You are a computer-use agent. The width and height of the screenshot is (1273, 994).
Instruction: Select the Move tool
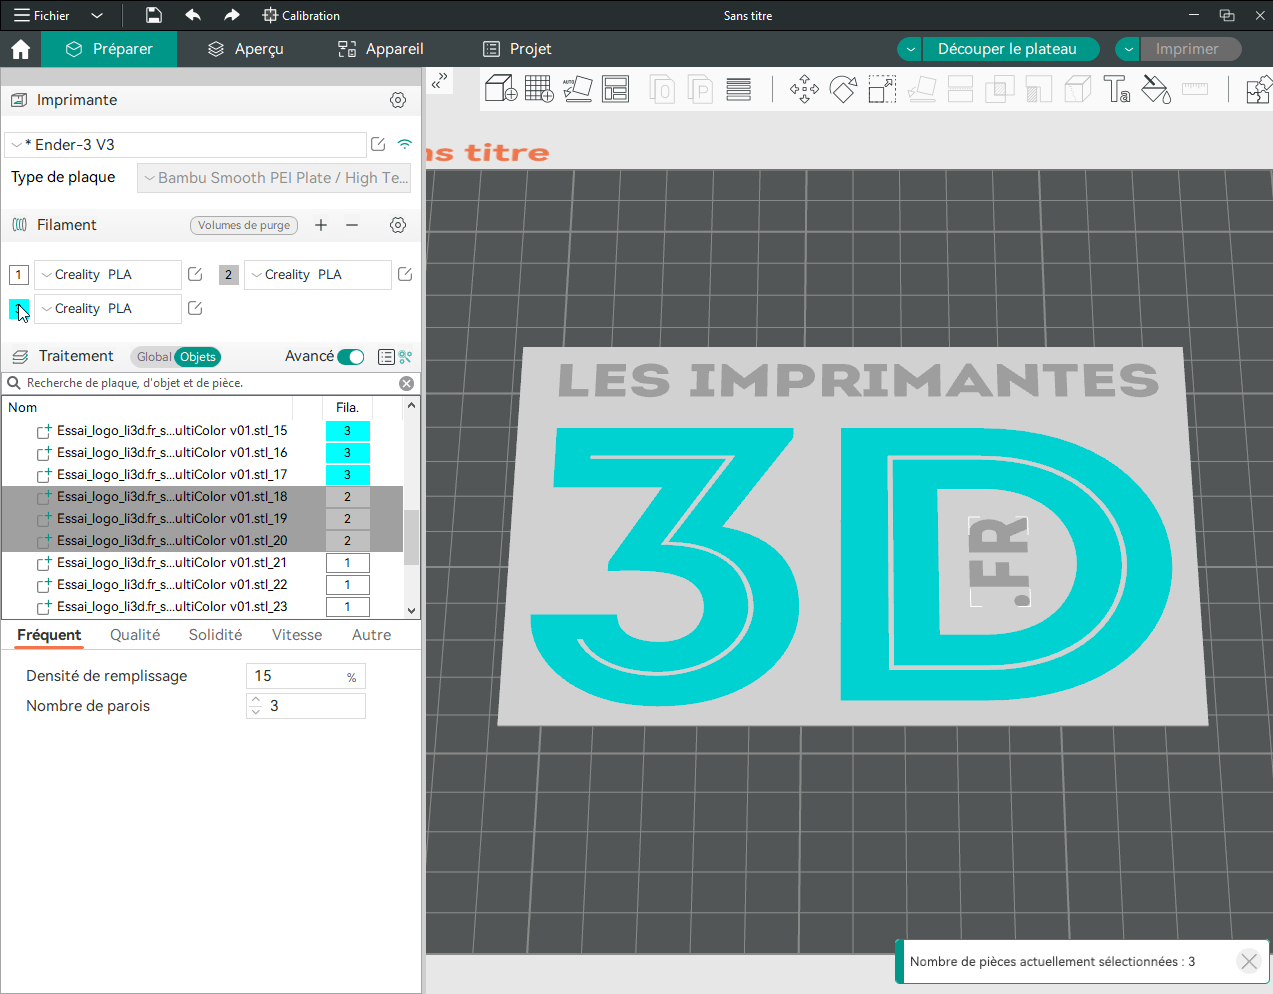coord(804,90)
